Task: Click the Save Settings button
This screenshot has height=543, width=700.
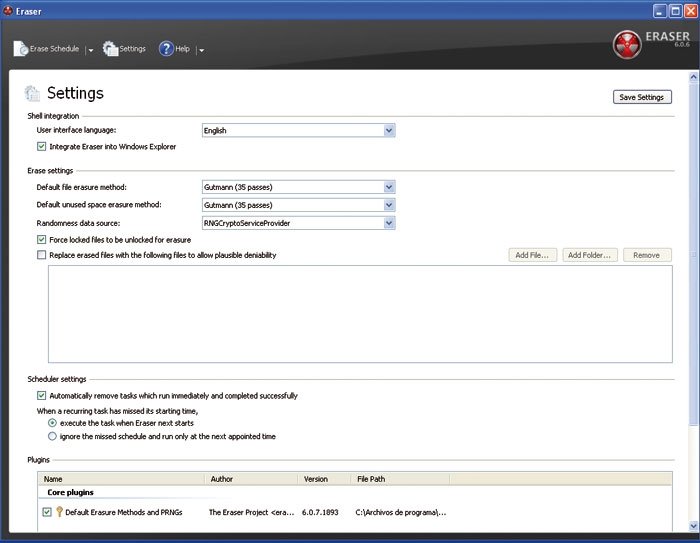Action: click(x=642, y=97)
